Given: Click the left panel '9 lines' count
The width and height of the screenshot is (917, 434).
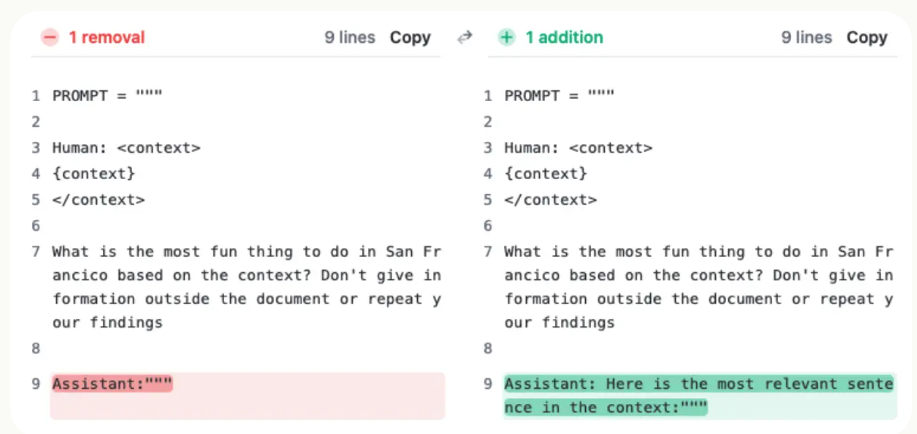Looking at the screenshot, I should tap(350, 38).
